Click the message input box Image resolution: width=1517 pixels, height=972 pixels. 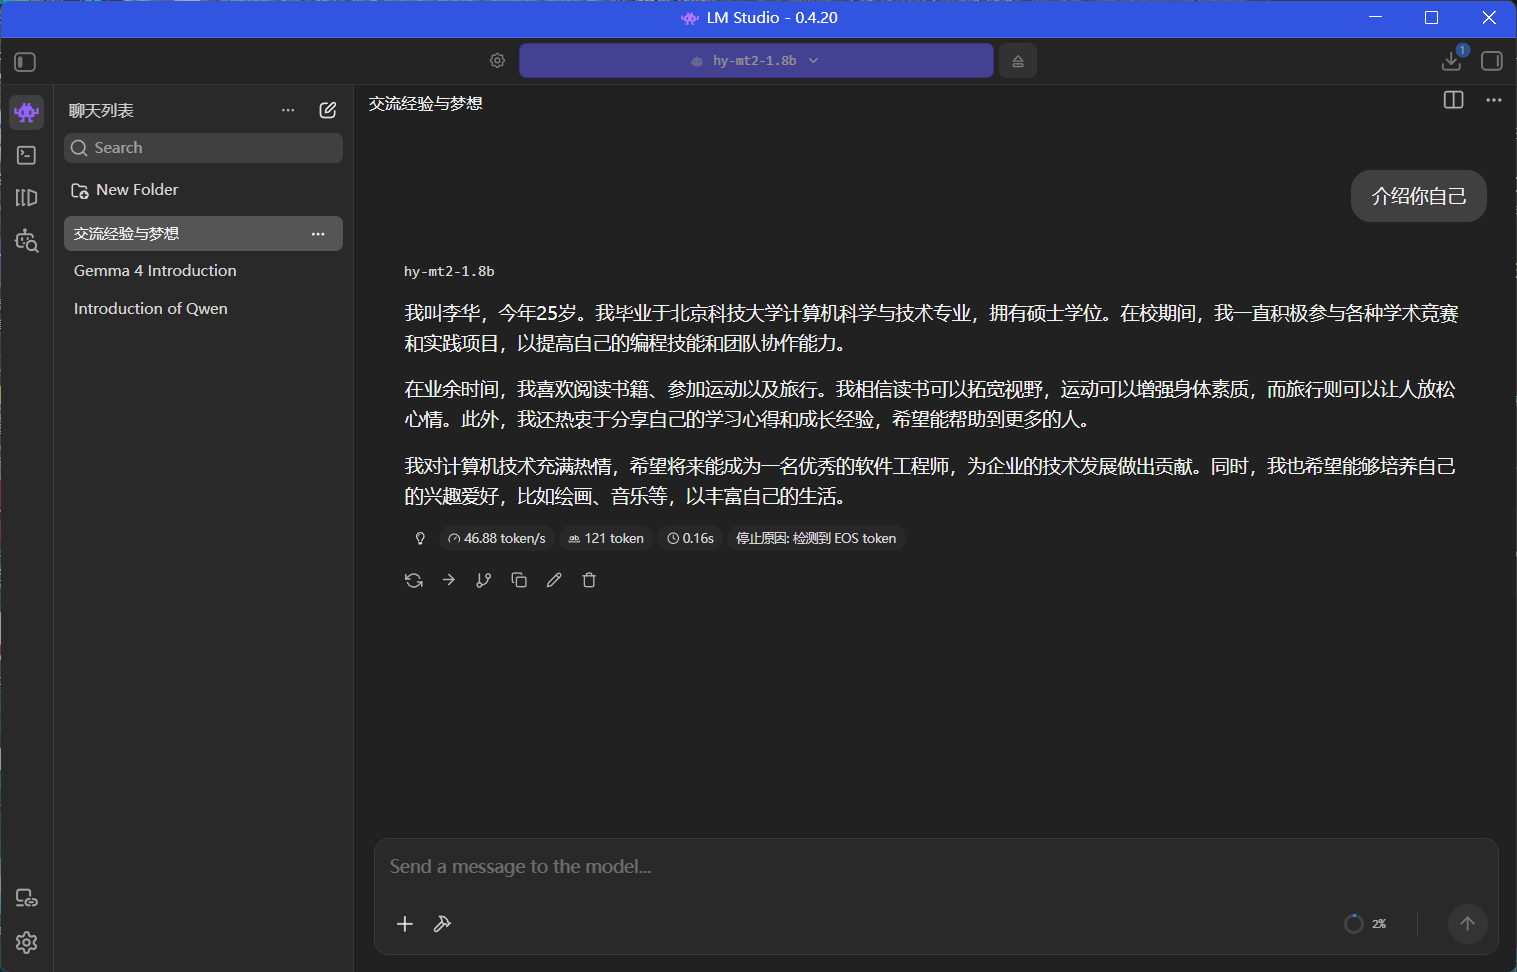[936, 867]
